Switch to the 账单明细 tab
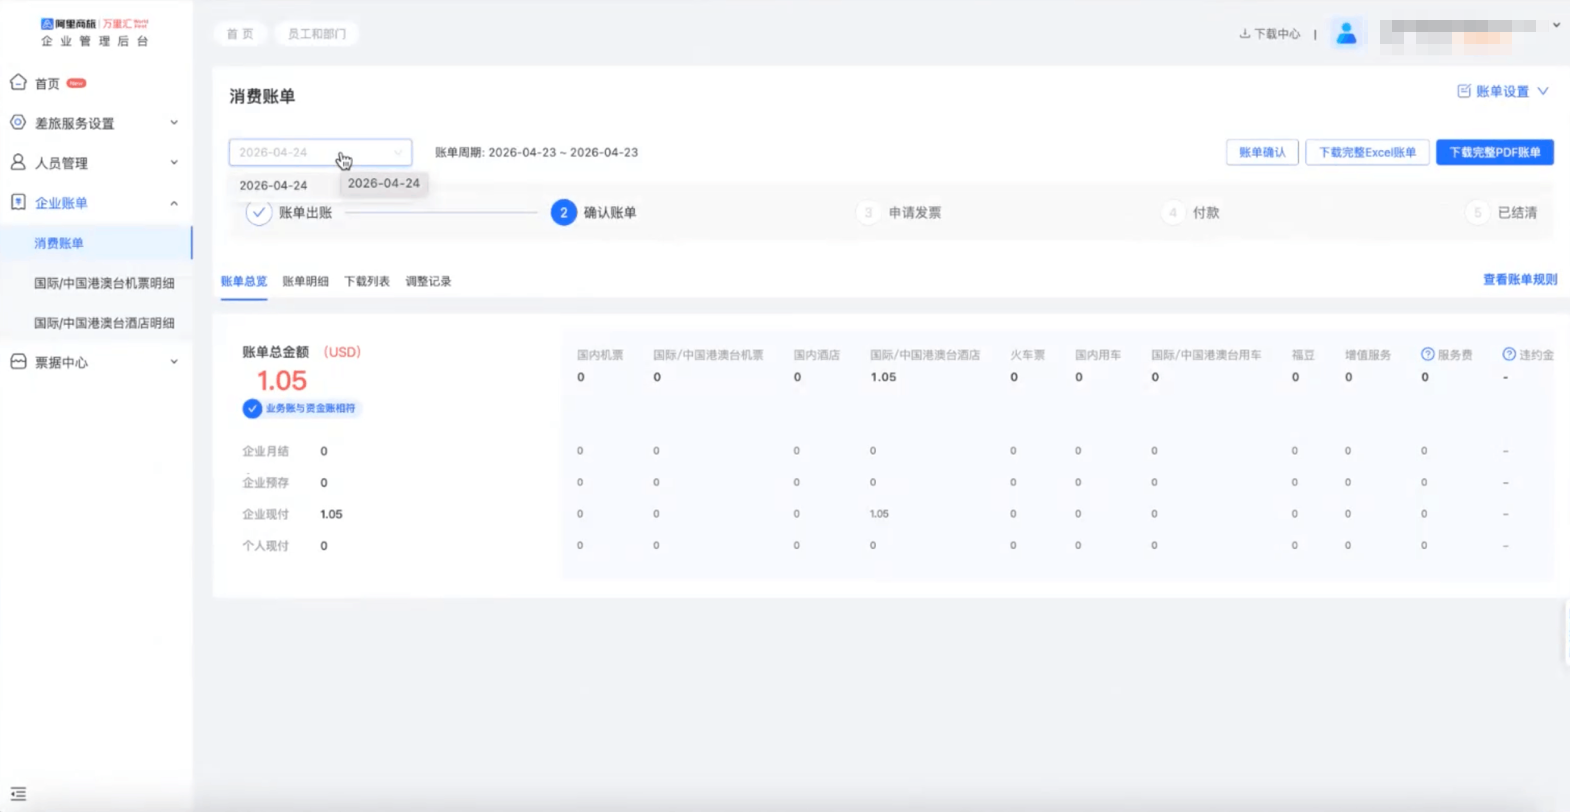Image resolution: width=1570 pixels, height=812 pixels. [305, 282]
